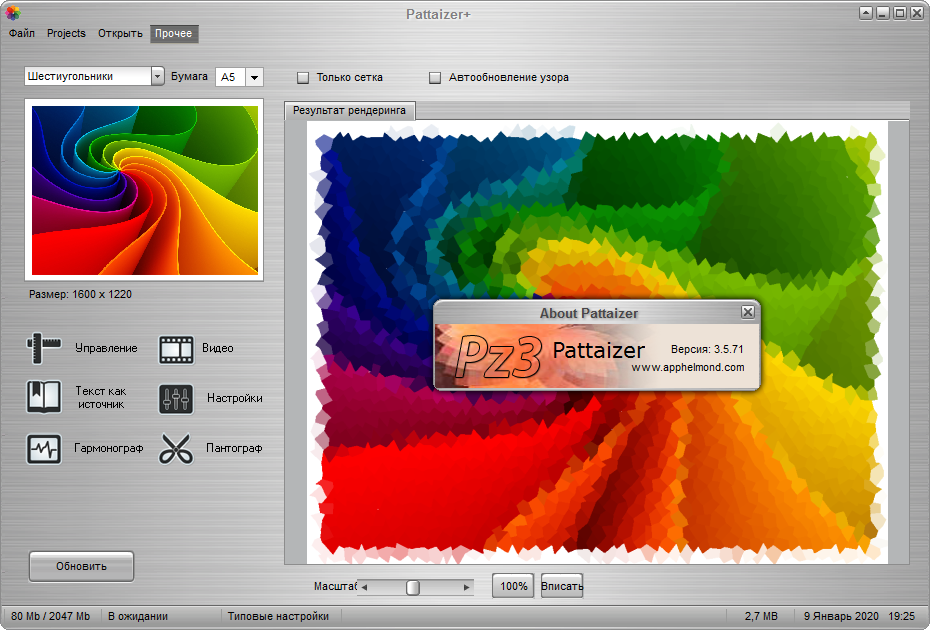This screenshot has height=630, width=930.
Task: Open the Настройки sliders icon
Action: (x=176, y=399)
